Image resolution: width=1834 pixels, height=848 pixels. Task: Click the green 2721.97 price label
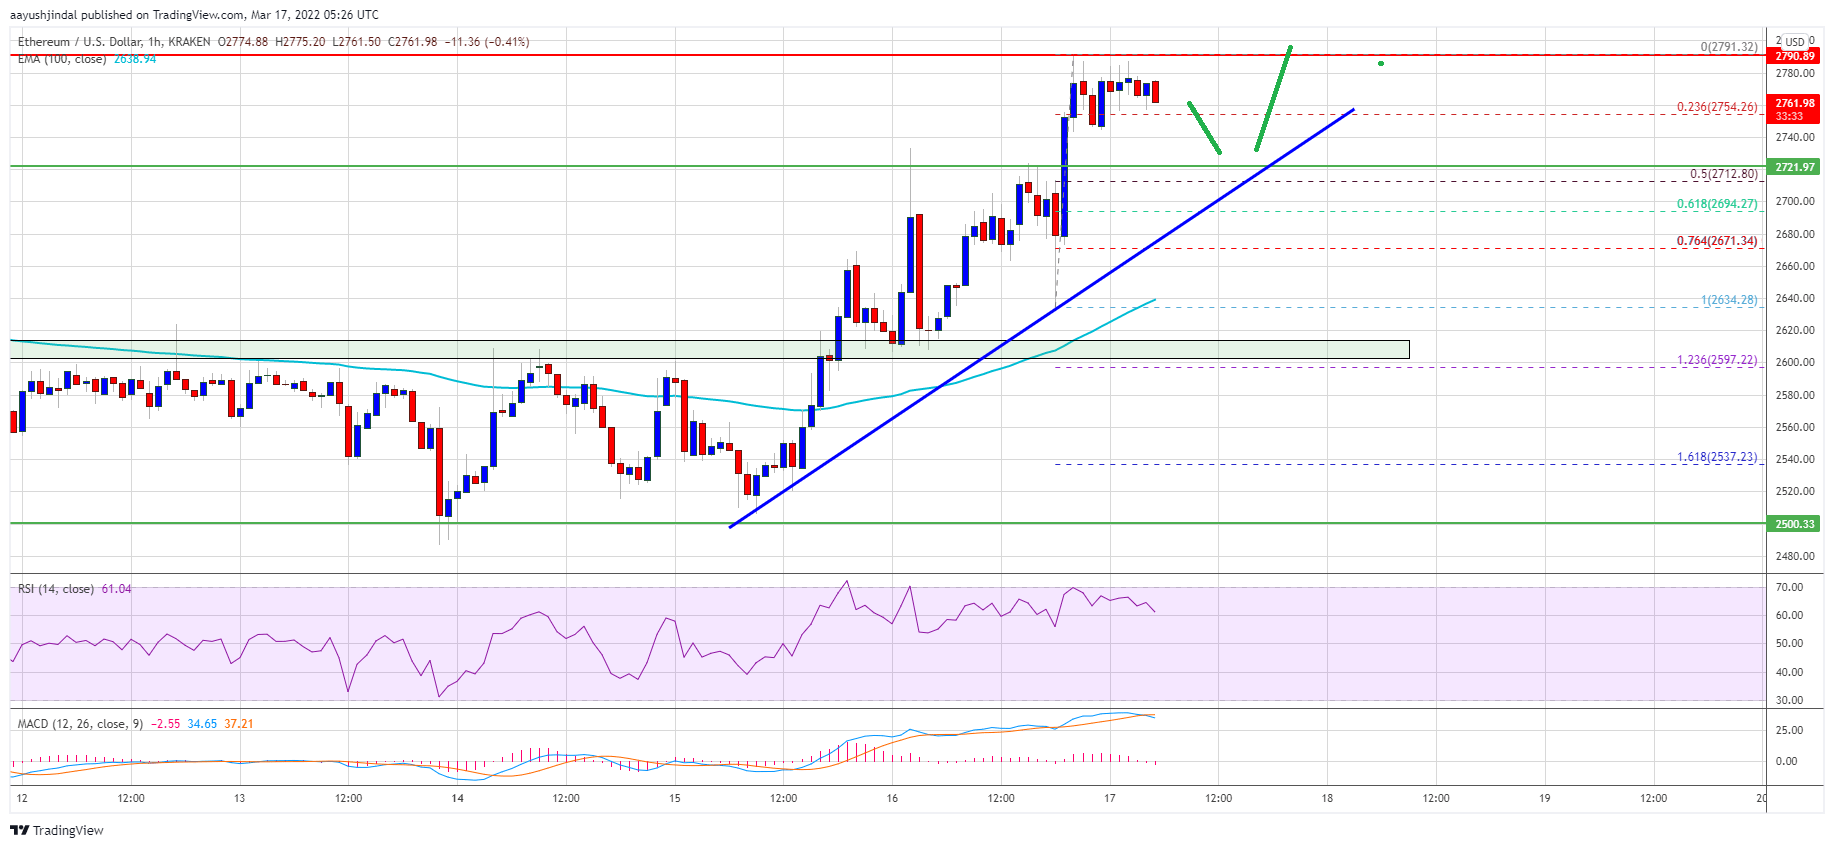tap(1795, 167)
